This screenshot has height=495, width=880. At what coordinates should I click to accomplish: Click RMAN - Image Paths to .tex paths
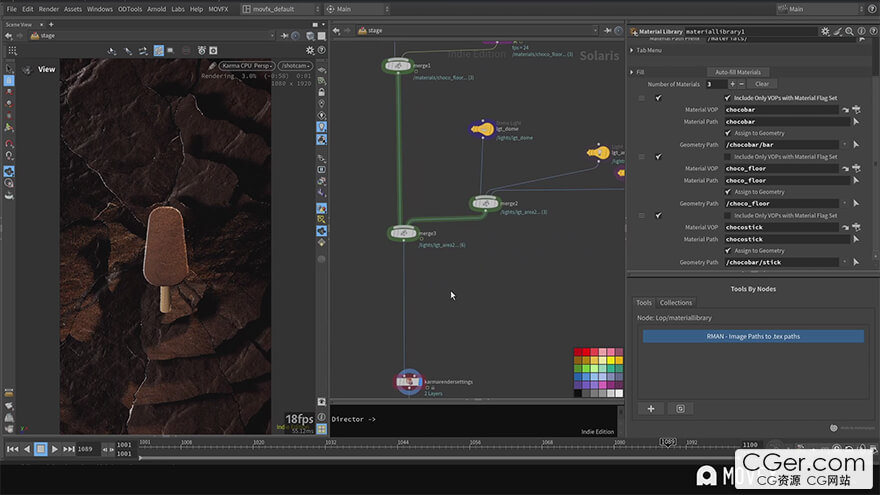click(753, 336)
